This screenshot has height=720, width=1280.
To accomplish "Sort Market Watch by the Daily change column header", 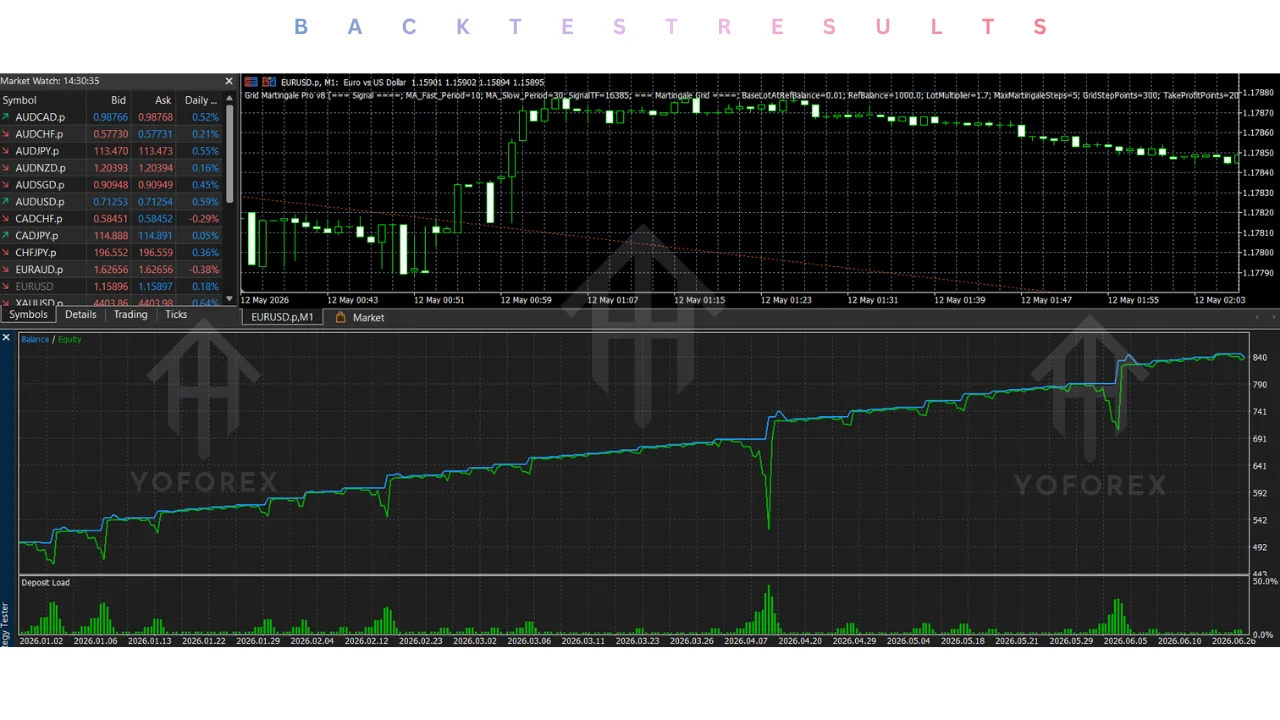I will point(200,100).
